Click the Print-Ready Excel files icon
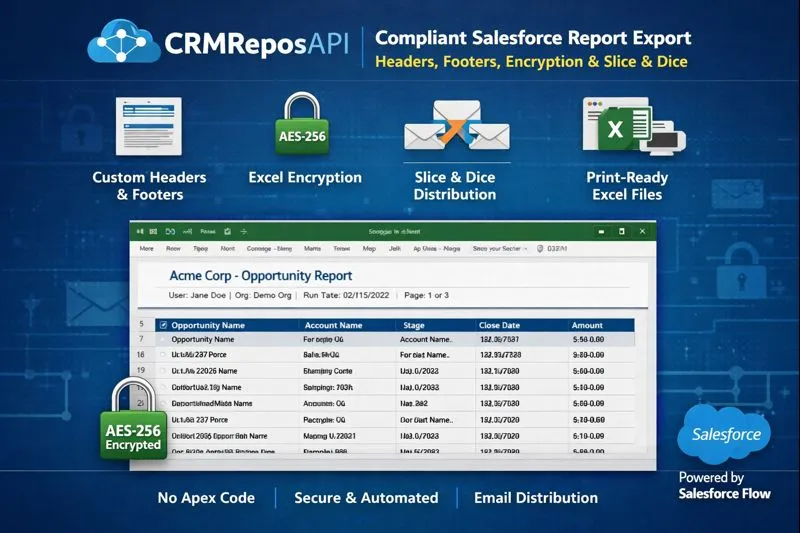The height and width of the screenshot is (533, 800). coord(634,125)
